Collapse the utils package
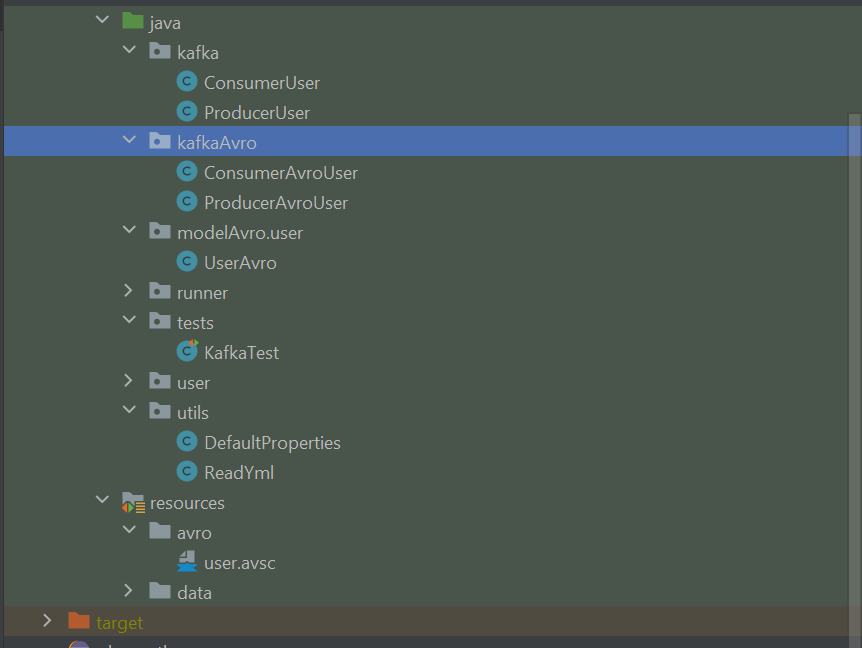This screenshot has height=648, width=862. coord(129,410)
